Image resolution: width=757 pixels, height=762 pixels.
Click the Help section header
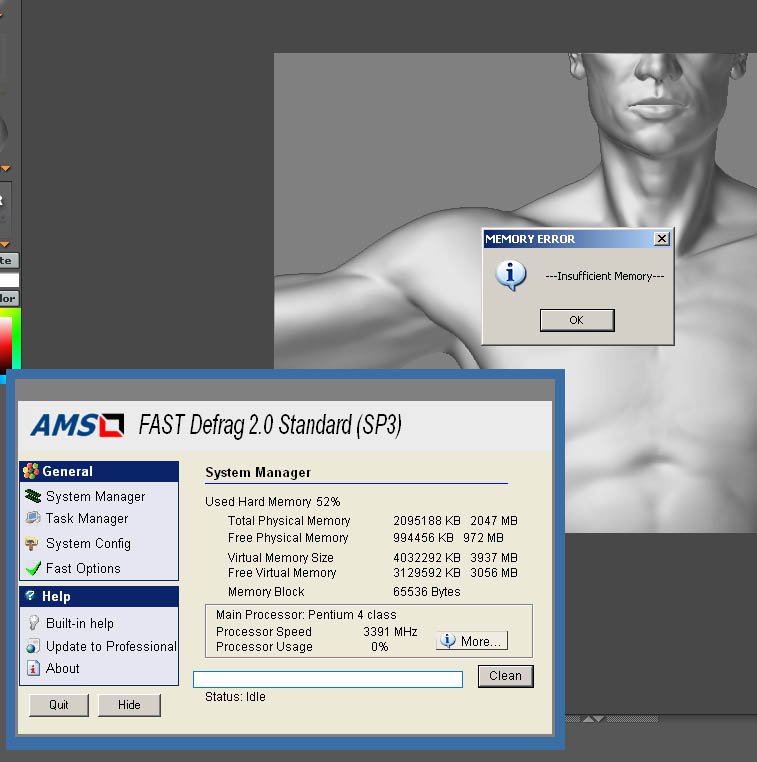(99, 596)
